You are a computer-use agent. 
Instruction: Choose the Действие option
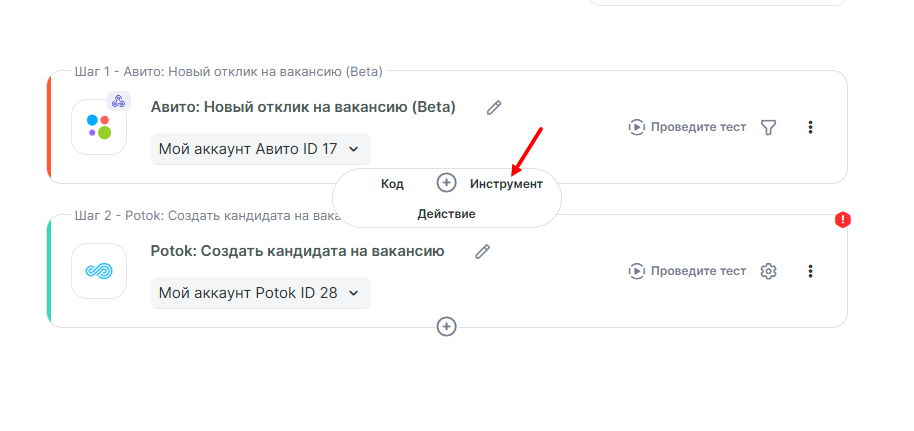(x=446, y=214)
